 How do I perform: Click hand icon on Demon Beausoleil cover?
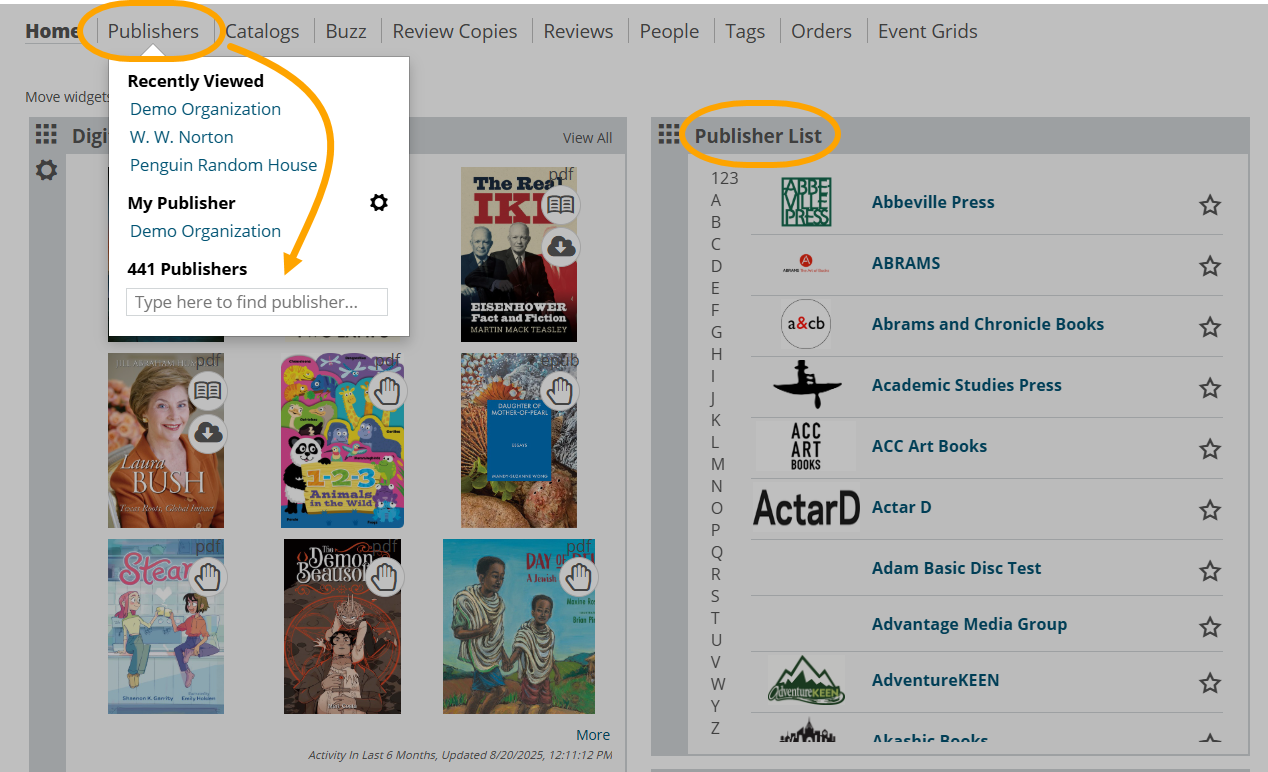point(385,577)
